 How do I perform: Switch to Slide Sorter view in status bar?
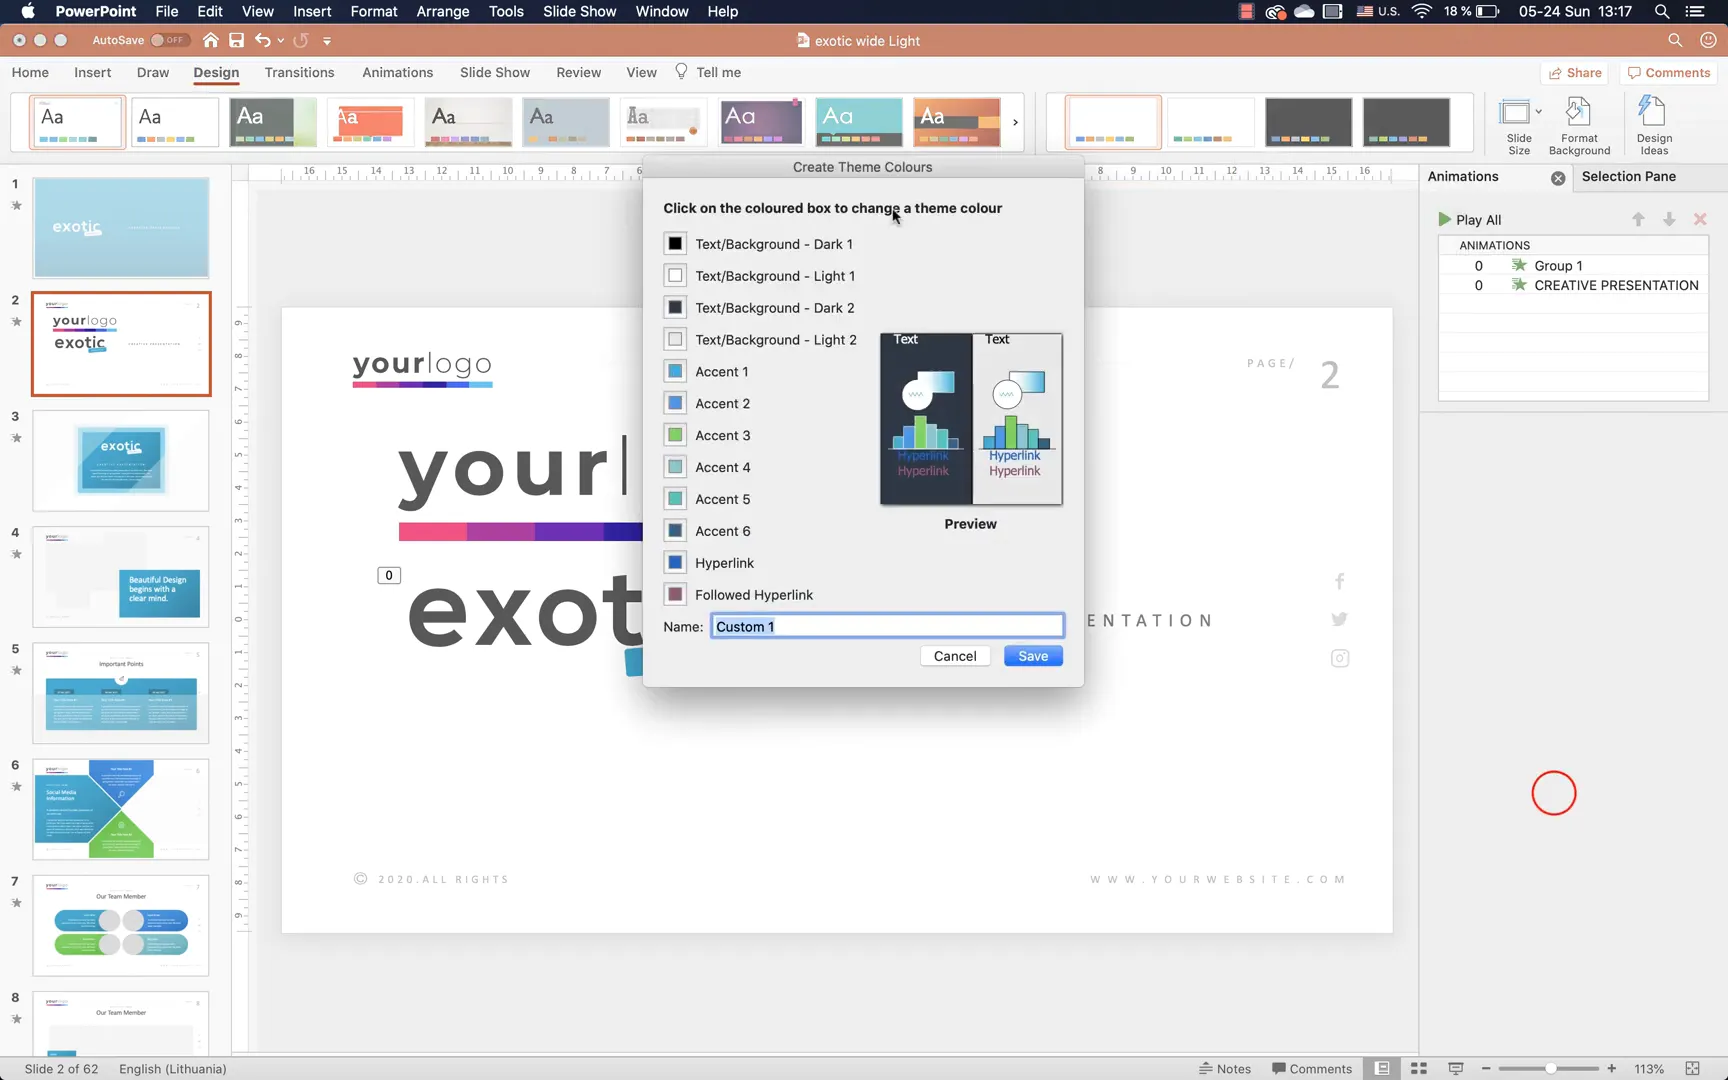point(1418,1068)
